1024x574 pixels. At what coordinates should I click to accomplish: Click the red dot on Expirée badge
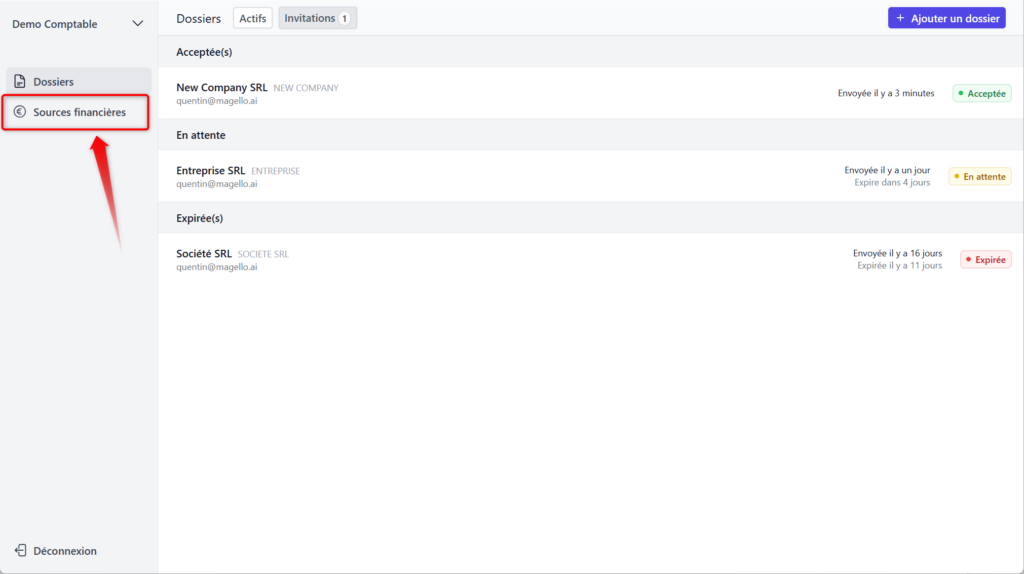click(x=969, y=260)
